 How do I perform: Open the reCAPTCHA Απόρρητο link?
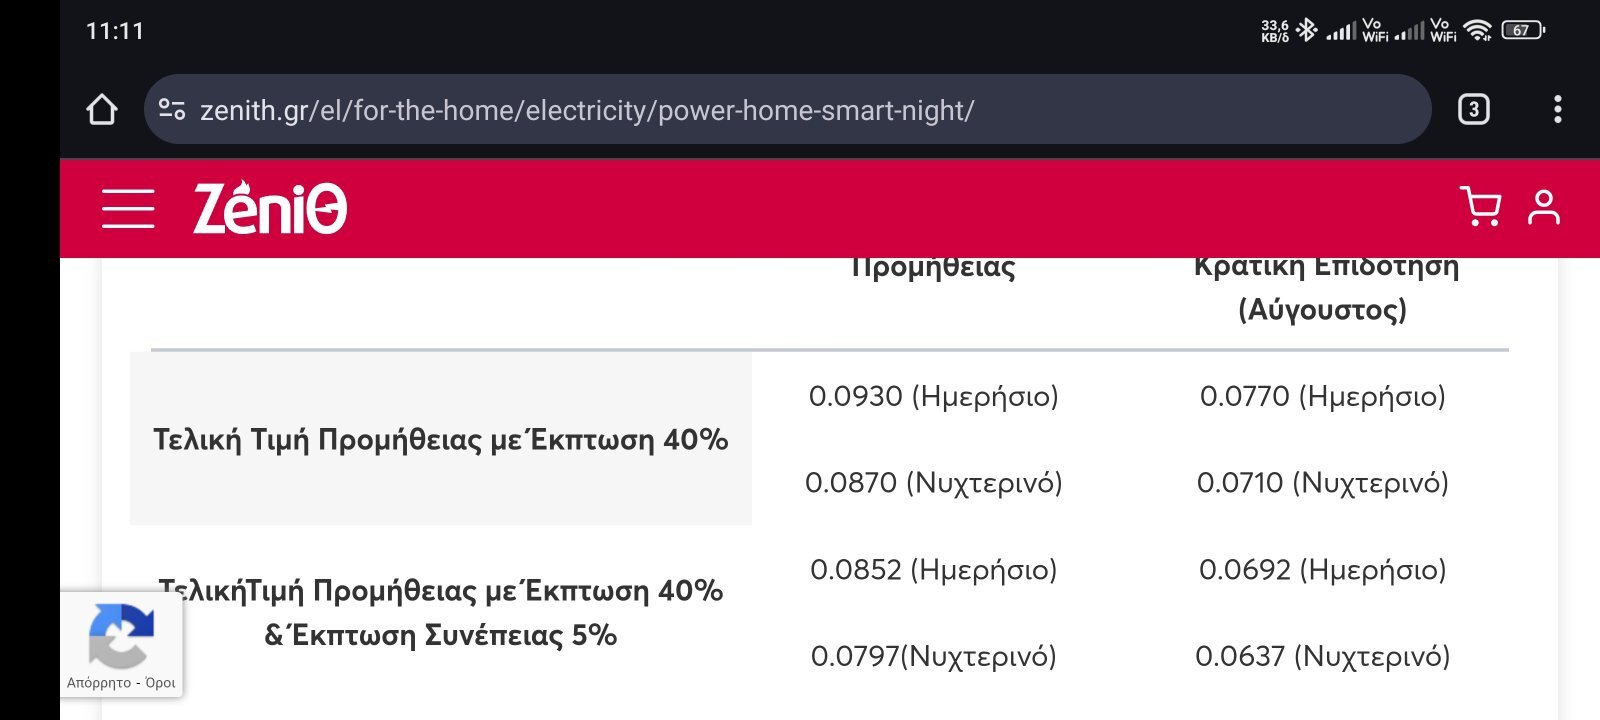click(x=99, y=683)
